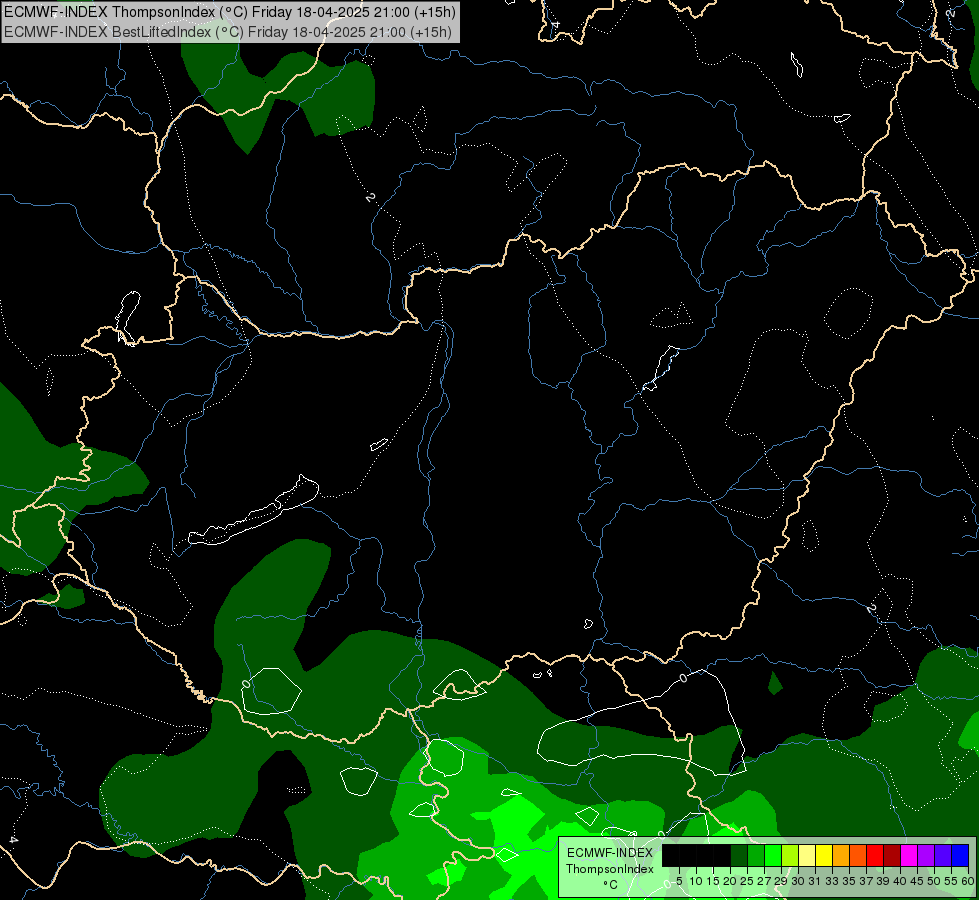The height and width of the screenshot is (900, 979).
Task: Click the yellow-green legend swatch 29–30
Action: pyautogui.click(x=790, y=855)
